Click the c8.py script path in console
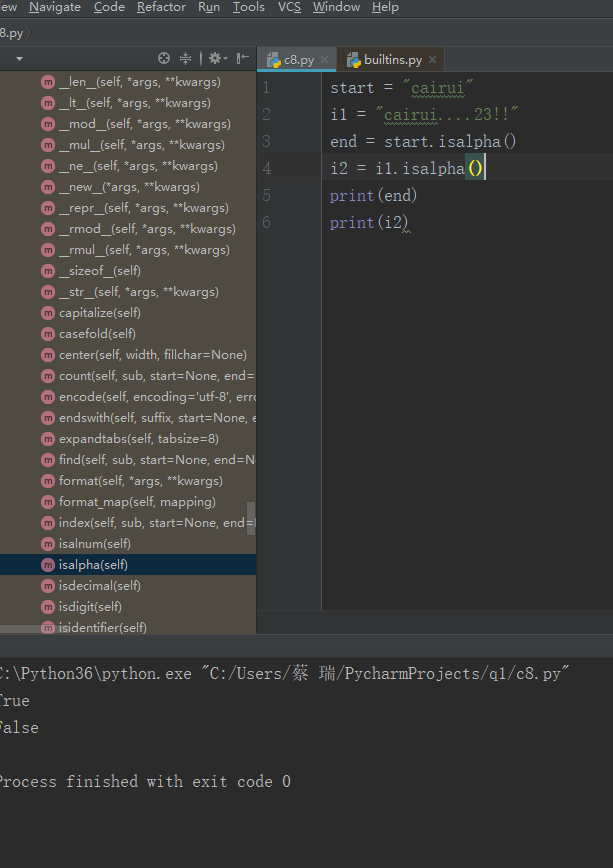 tap(385, 674)
